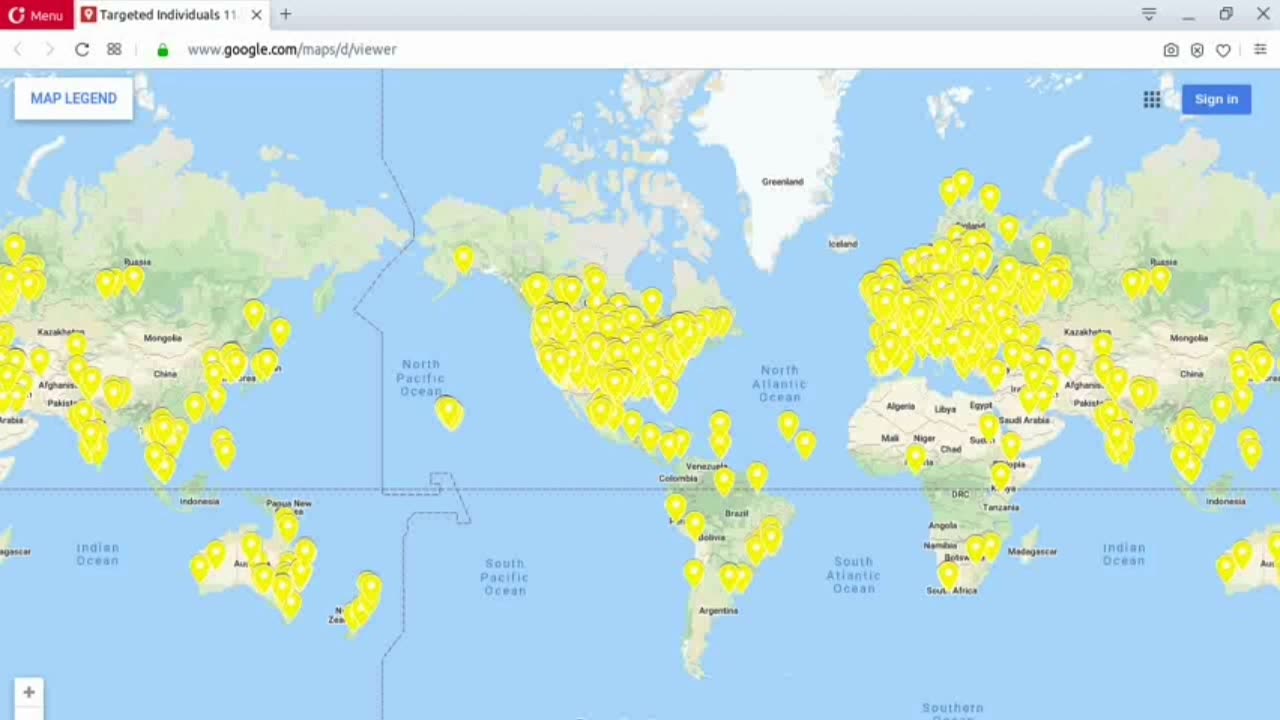The height and width of the screenshot is (720, 1280).
Task: Select the pin in South Africa
Action: tap(948, 575)
